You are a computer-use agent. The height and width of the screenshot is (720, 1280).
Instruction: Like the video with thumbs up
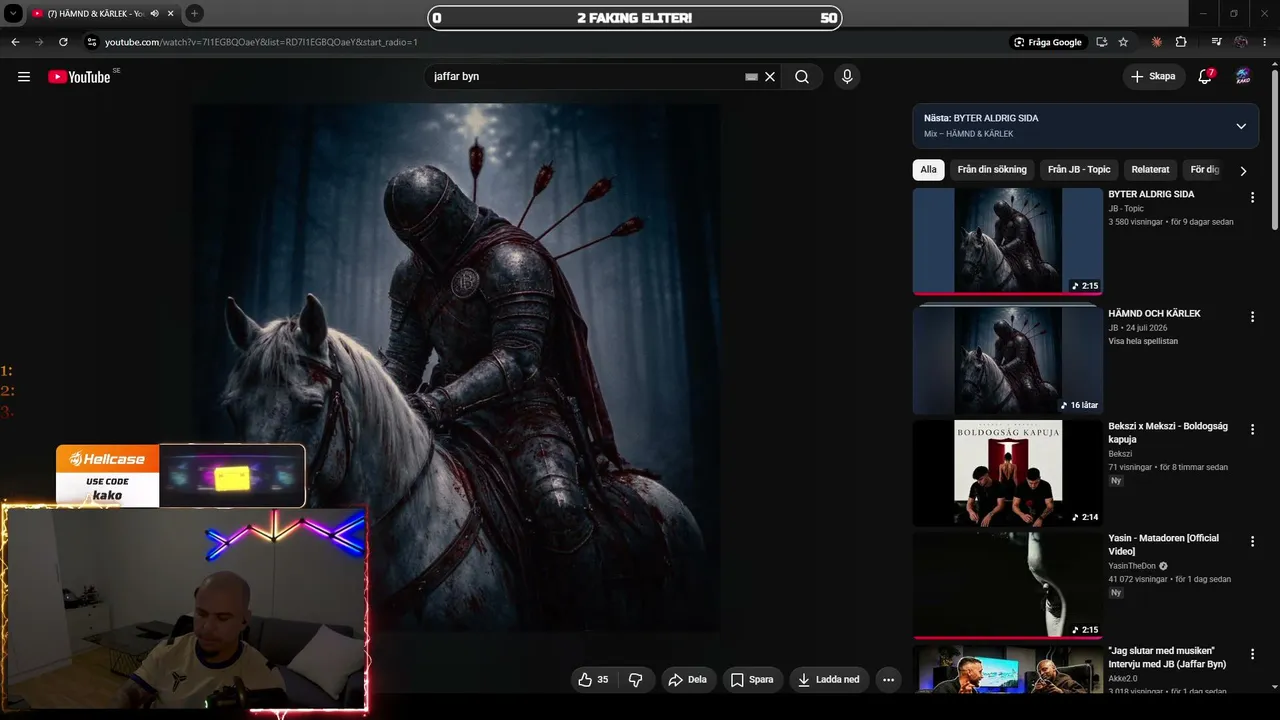pos(593,680)
